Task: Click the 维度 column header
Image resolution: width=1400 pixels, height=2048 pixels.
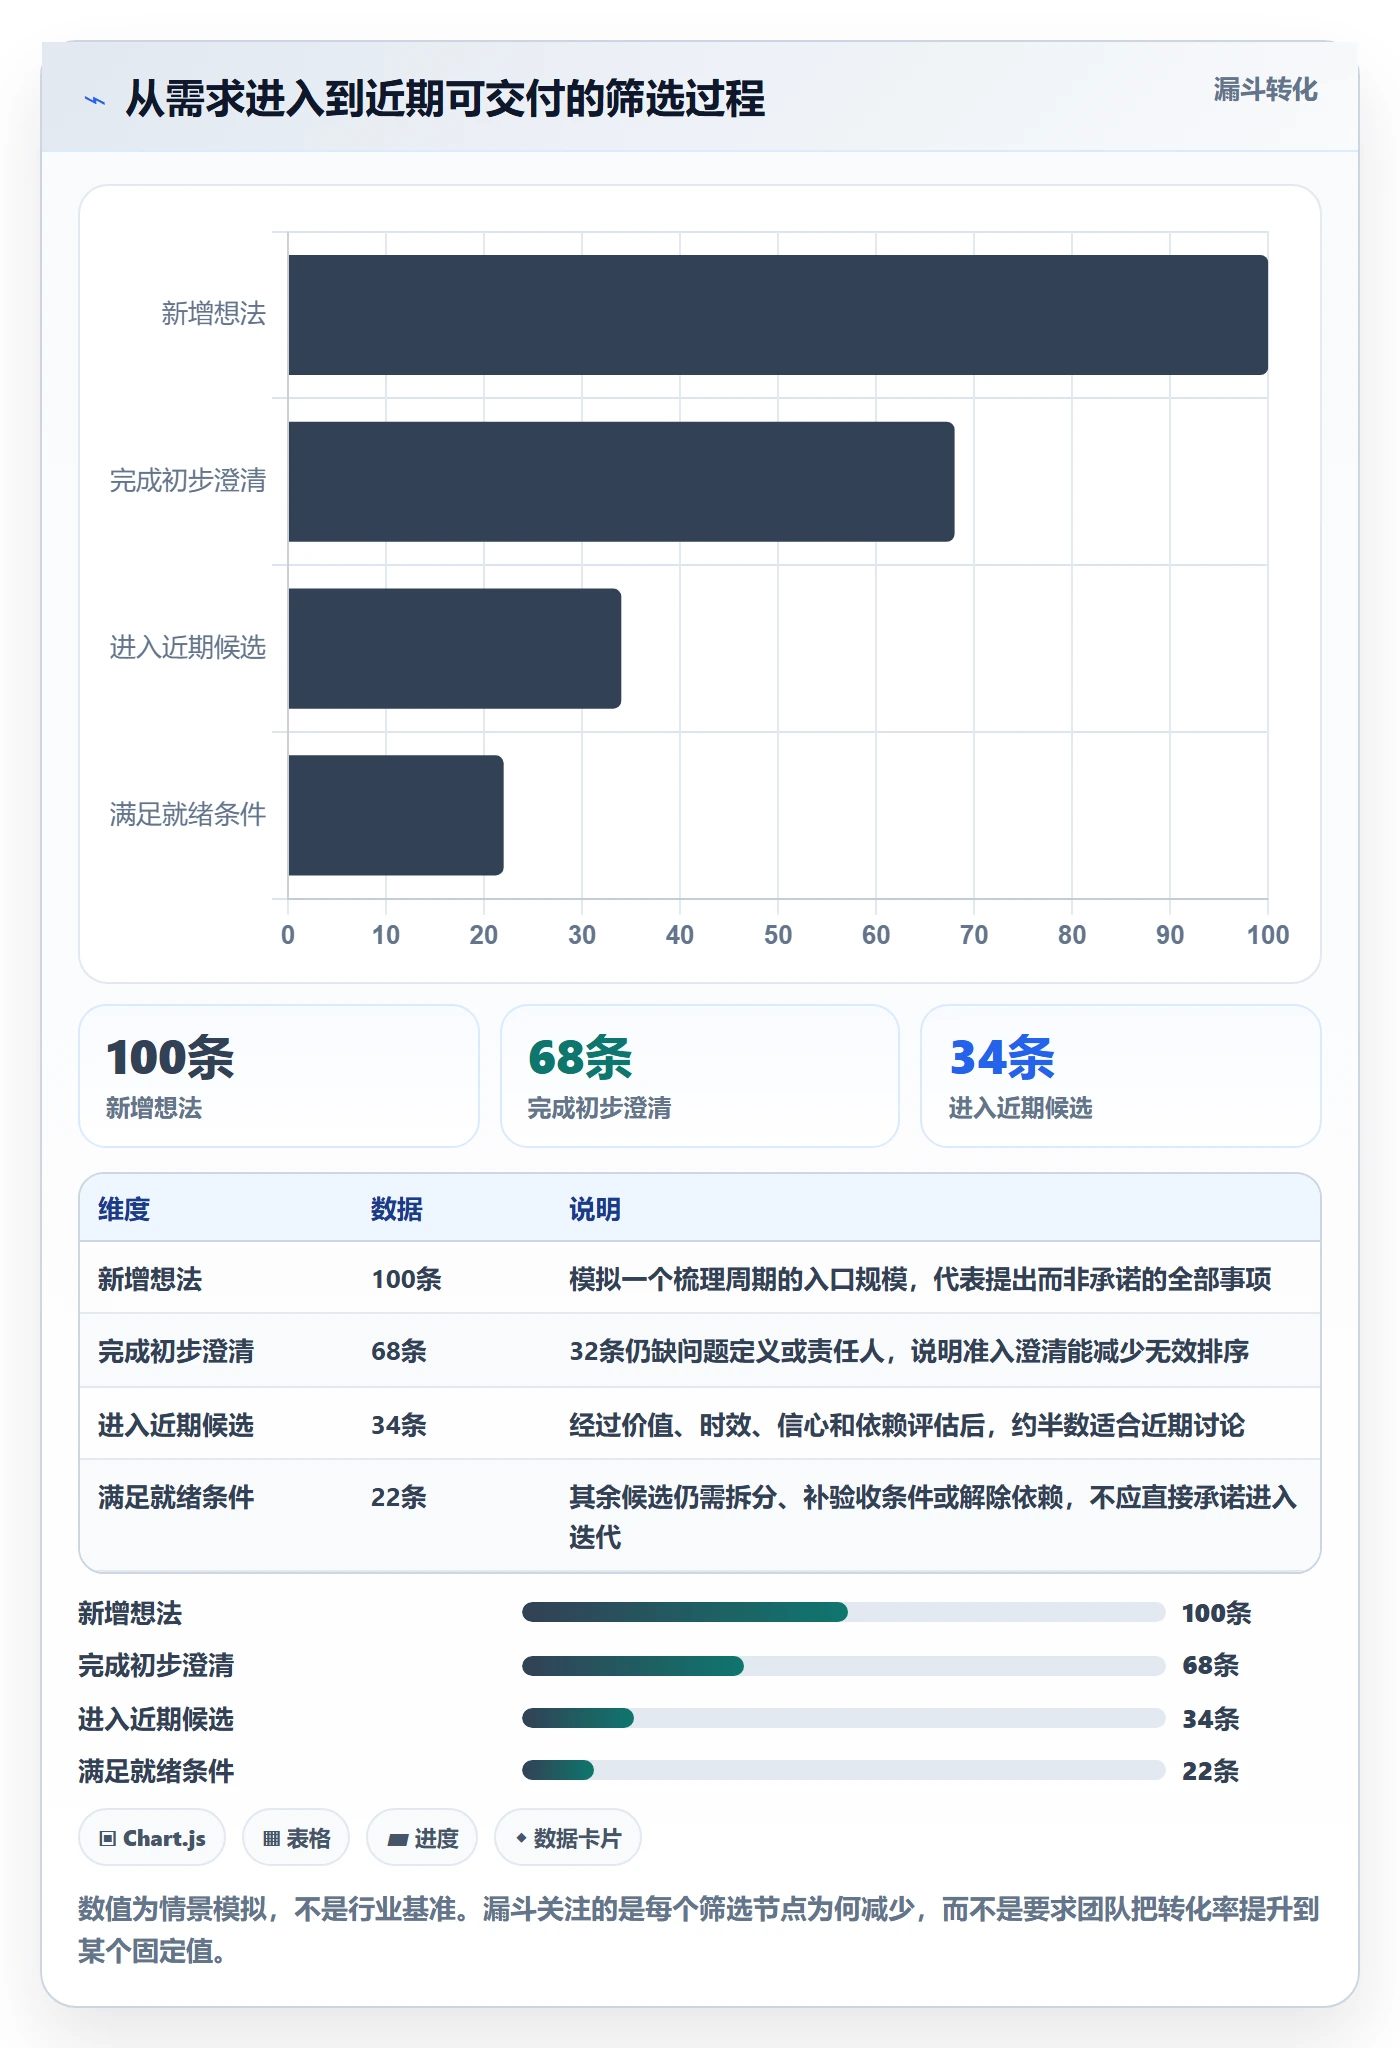Action: click(x=124, y=1209)
